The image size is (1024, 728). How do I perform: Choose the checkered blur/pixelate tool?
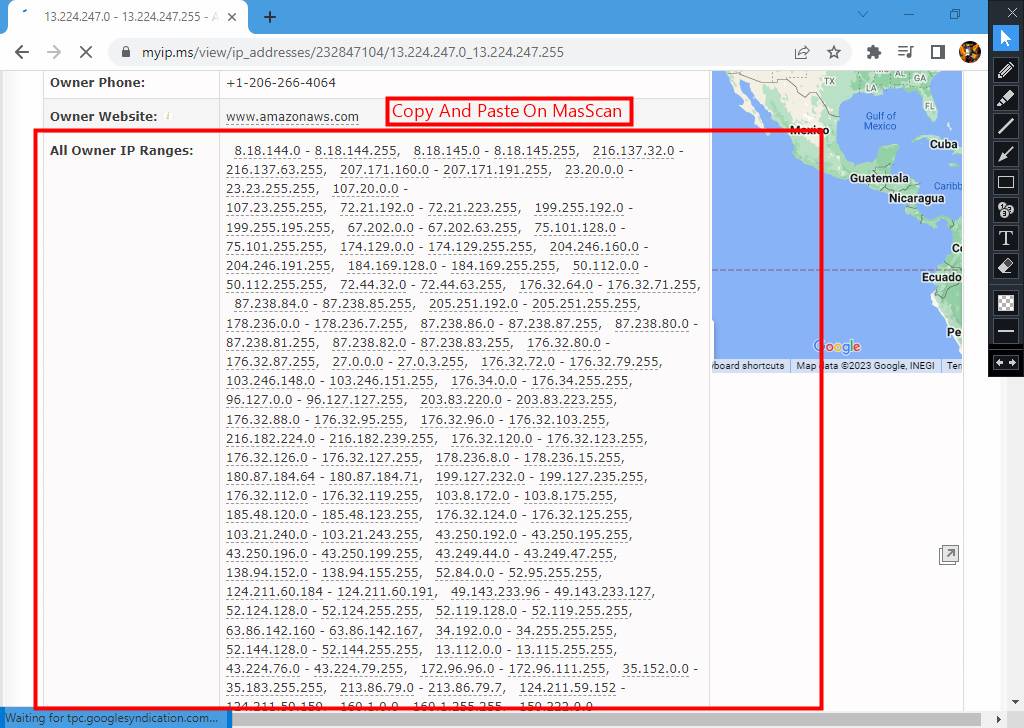point(1006,302)
